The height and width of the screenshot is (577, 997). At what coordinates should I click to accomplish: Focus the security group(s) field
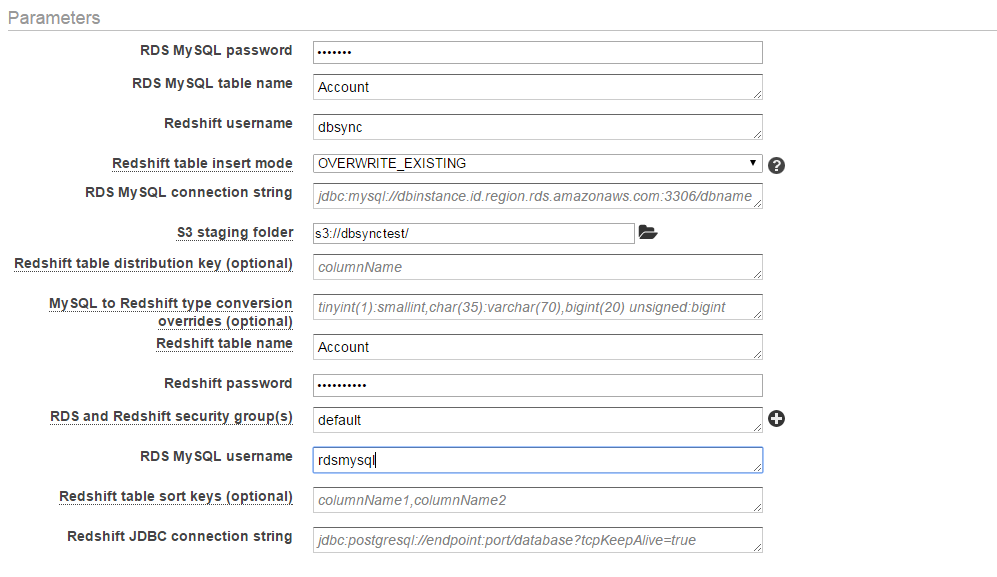[x=537, y=420]
